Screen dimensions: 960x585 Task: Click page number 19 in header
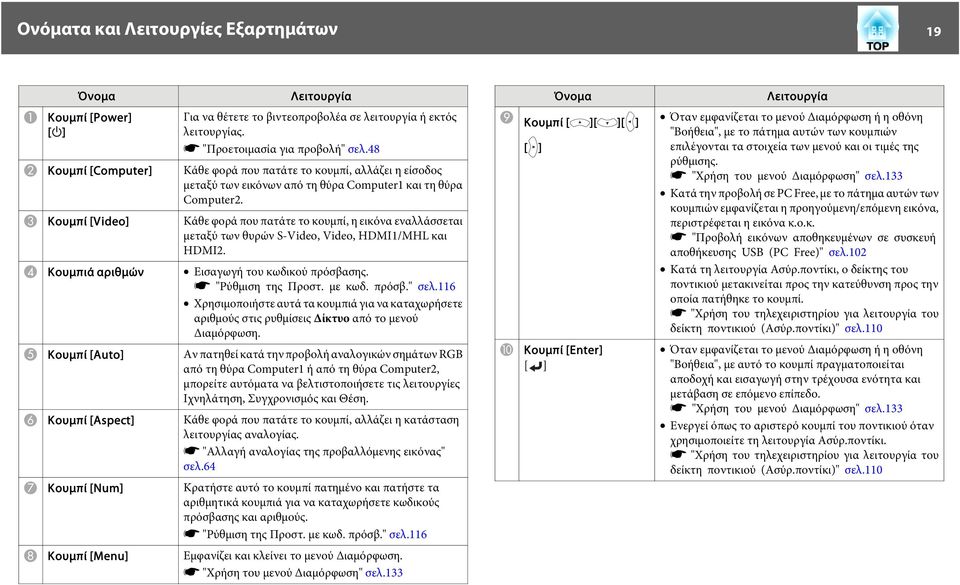pos(934,31)
